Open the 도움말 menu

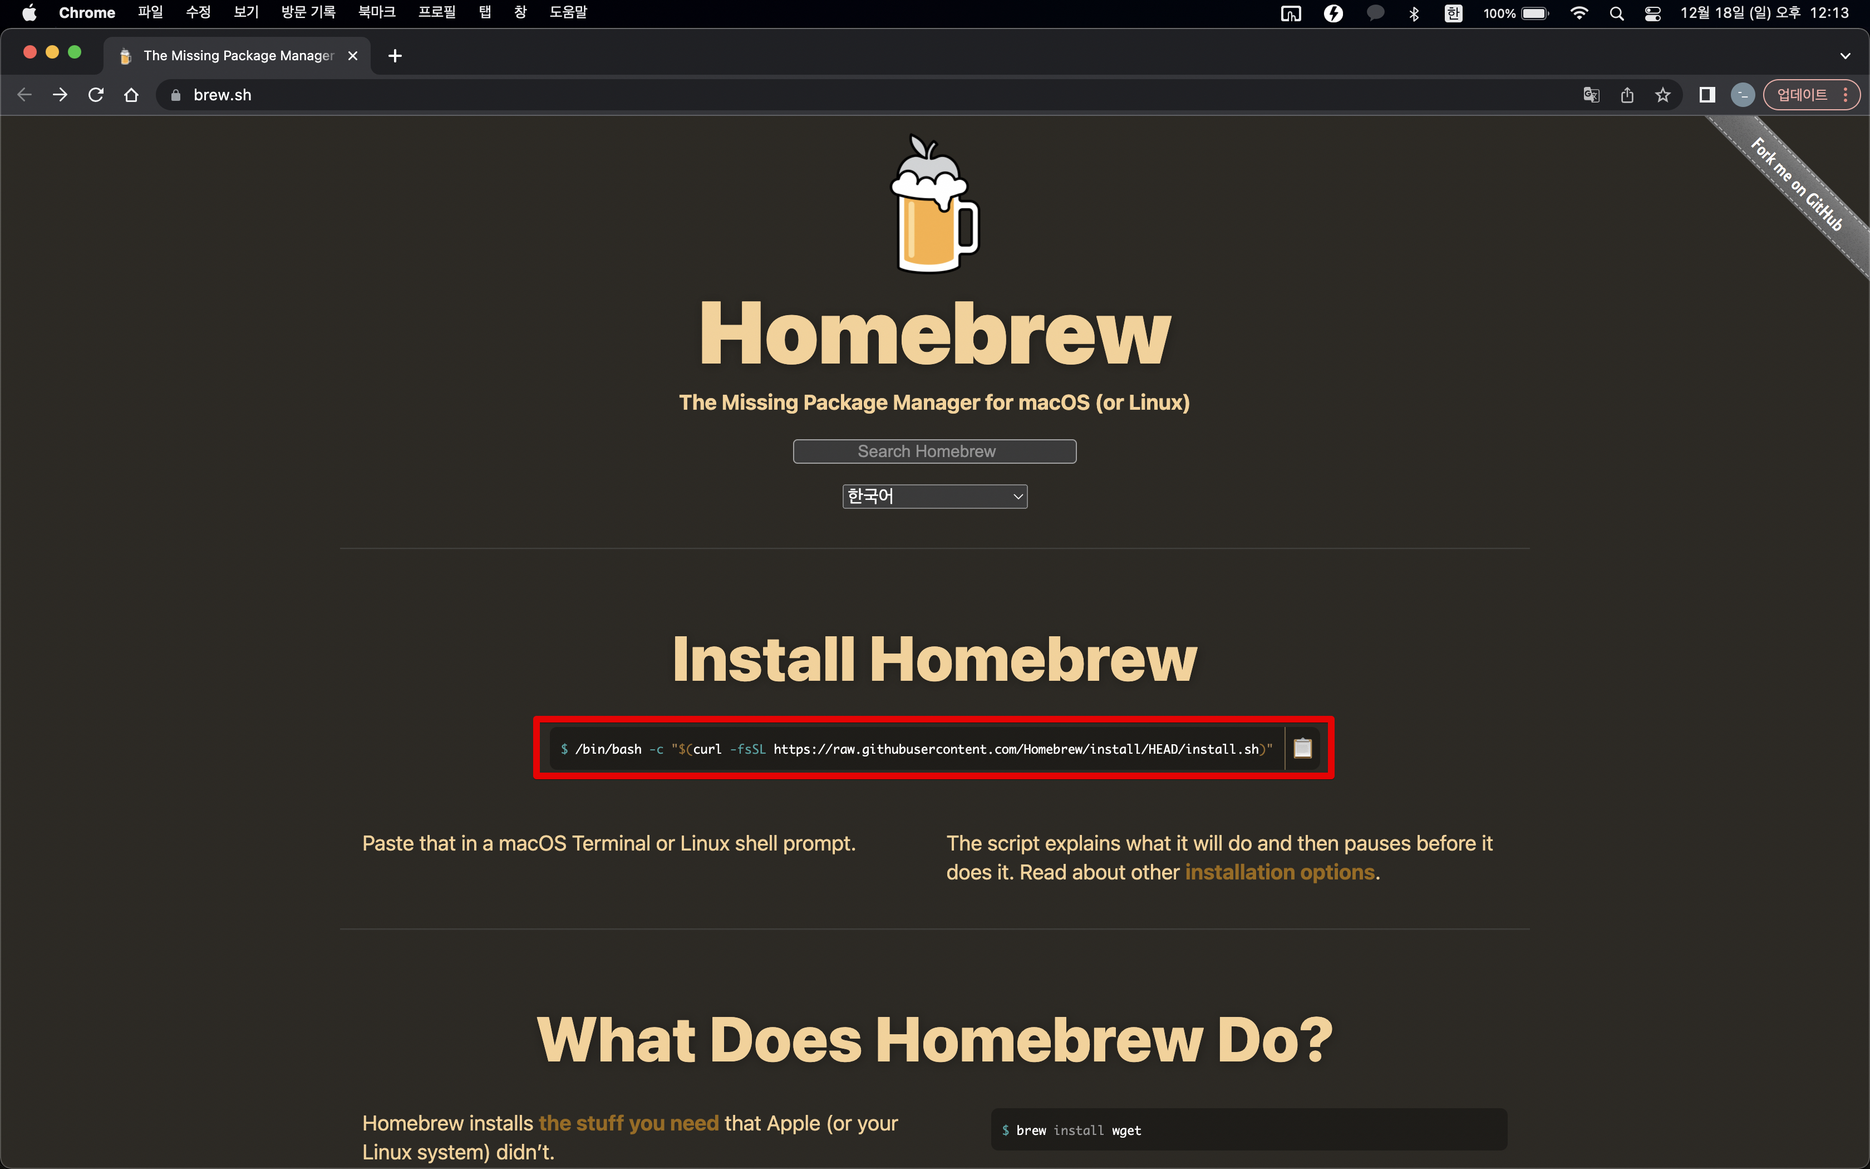pyautogui.click(x=568, y=13)
